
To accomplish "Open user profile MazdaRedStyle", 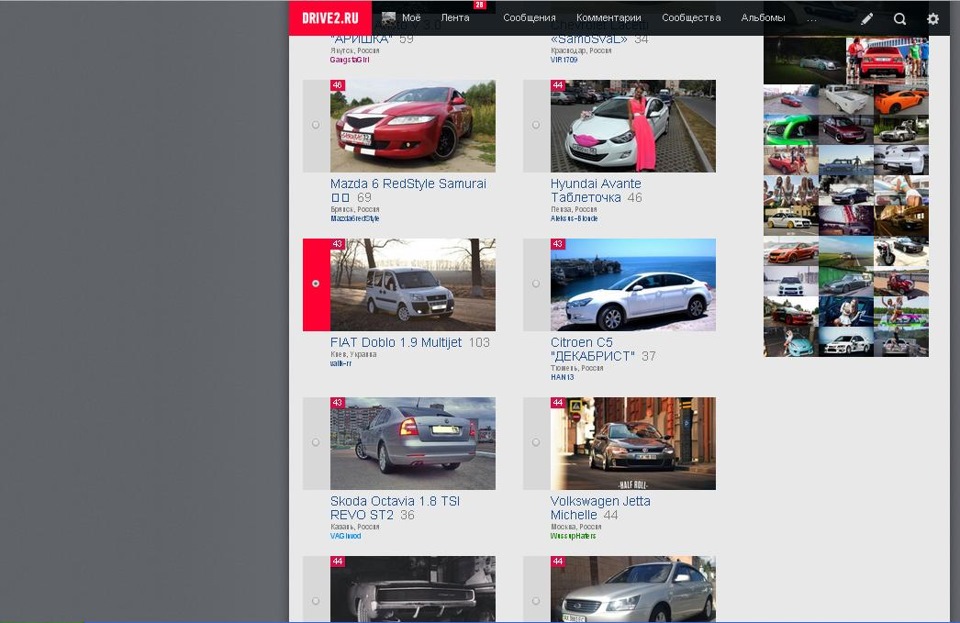I will (354, 218).
